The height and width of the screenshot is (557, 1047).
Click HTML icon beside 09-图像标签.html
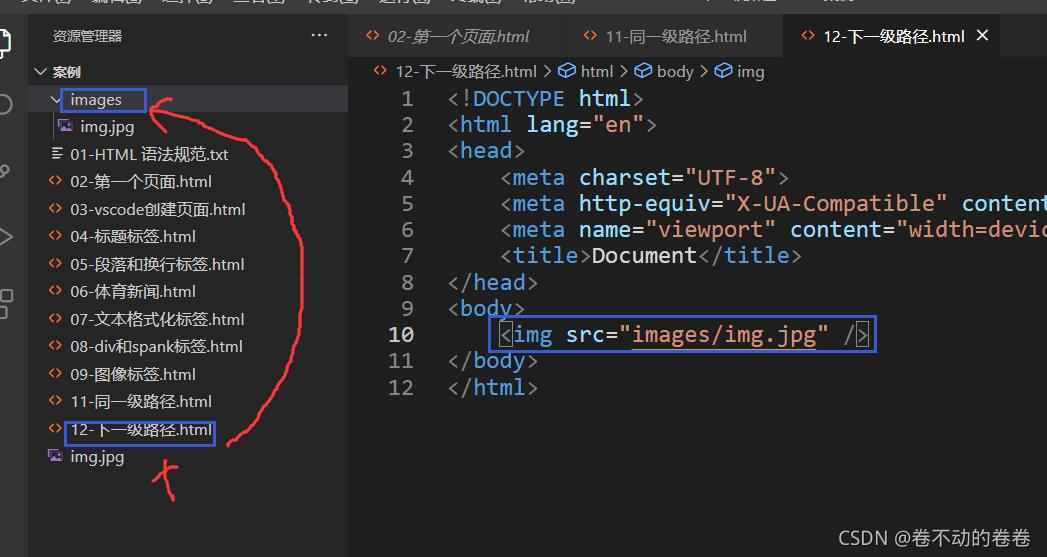(x=55, y=373)
